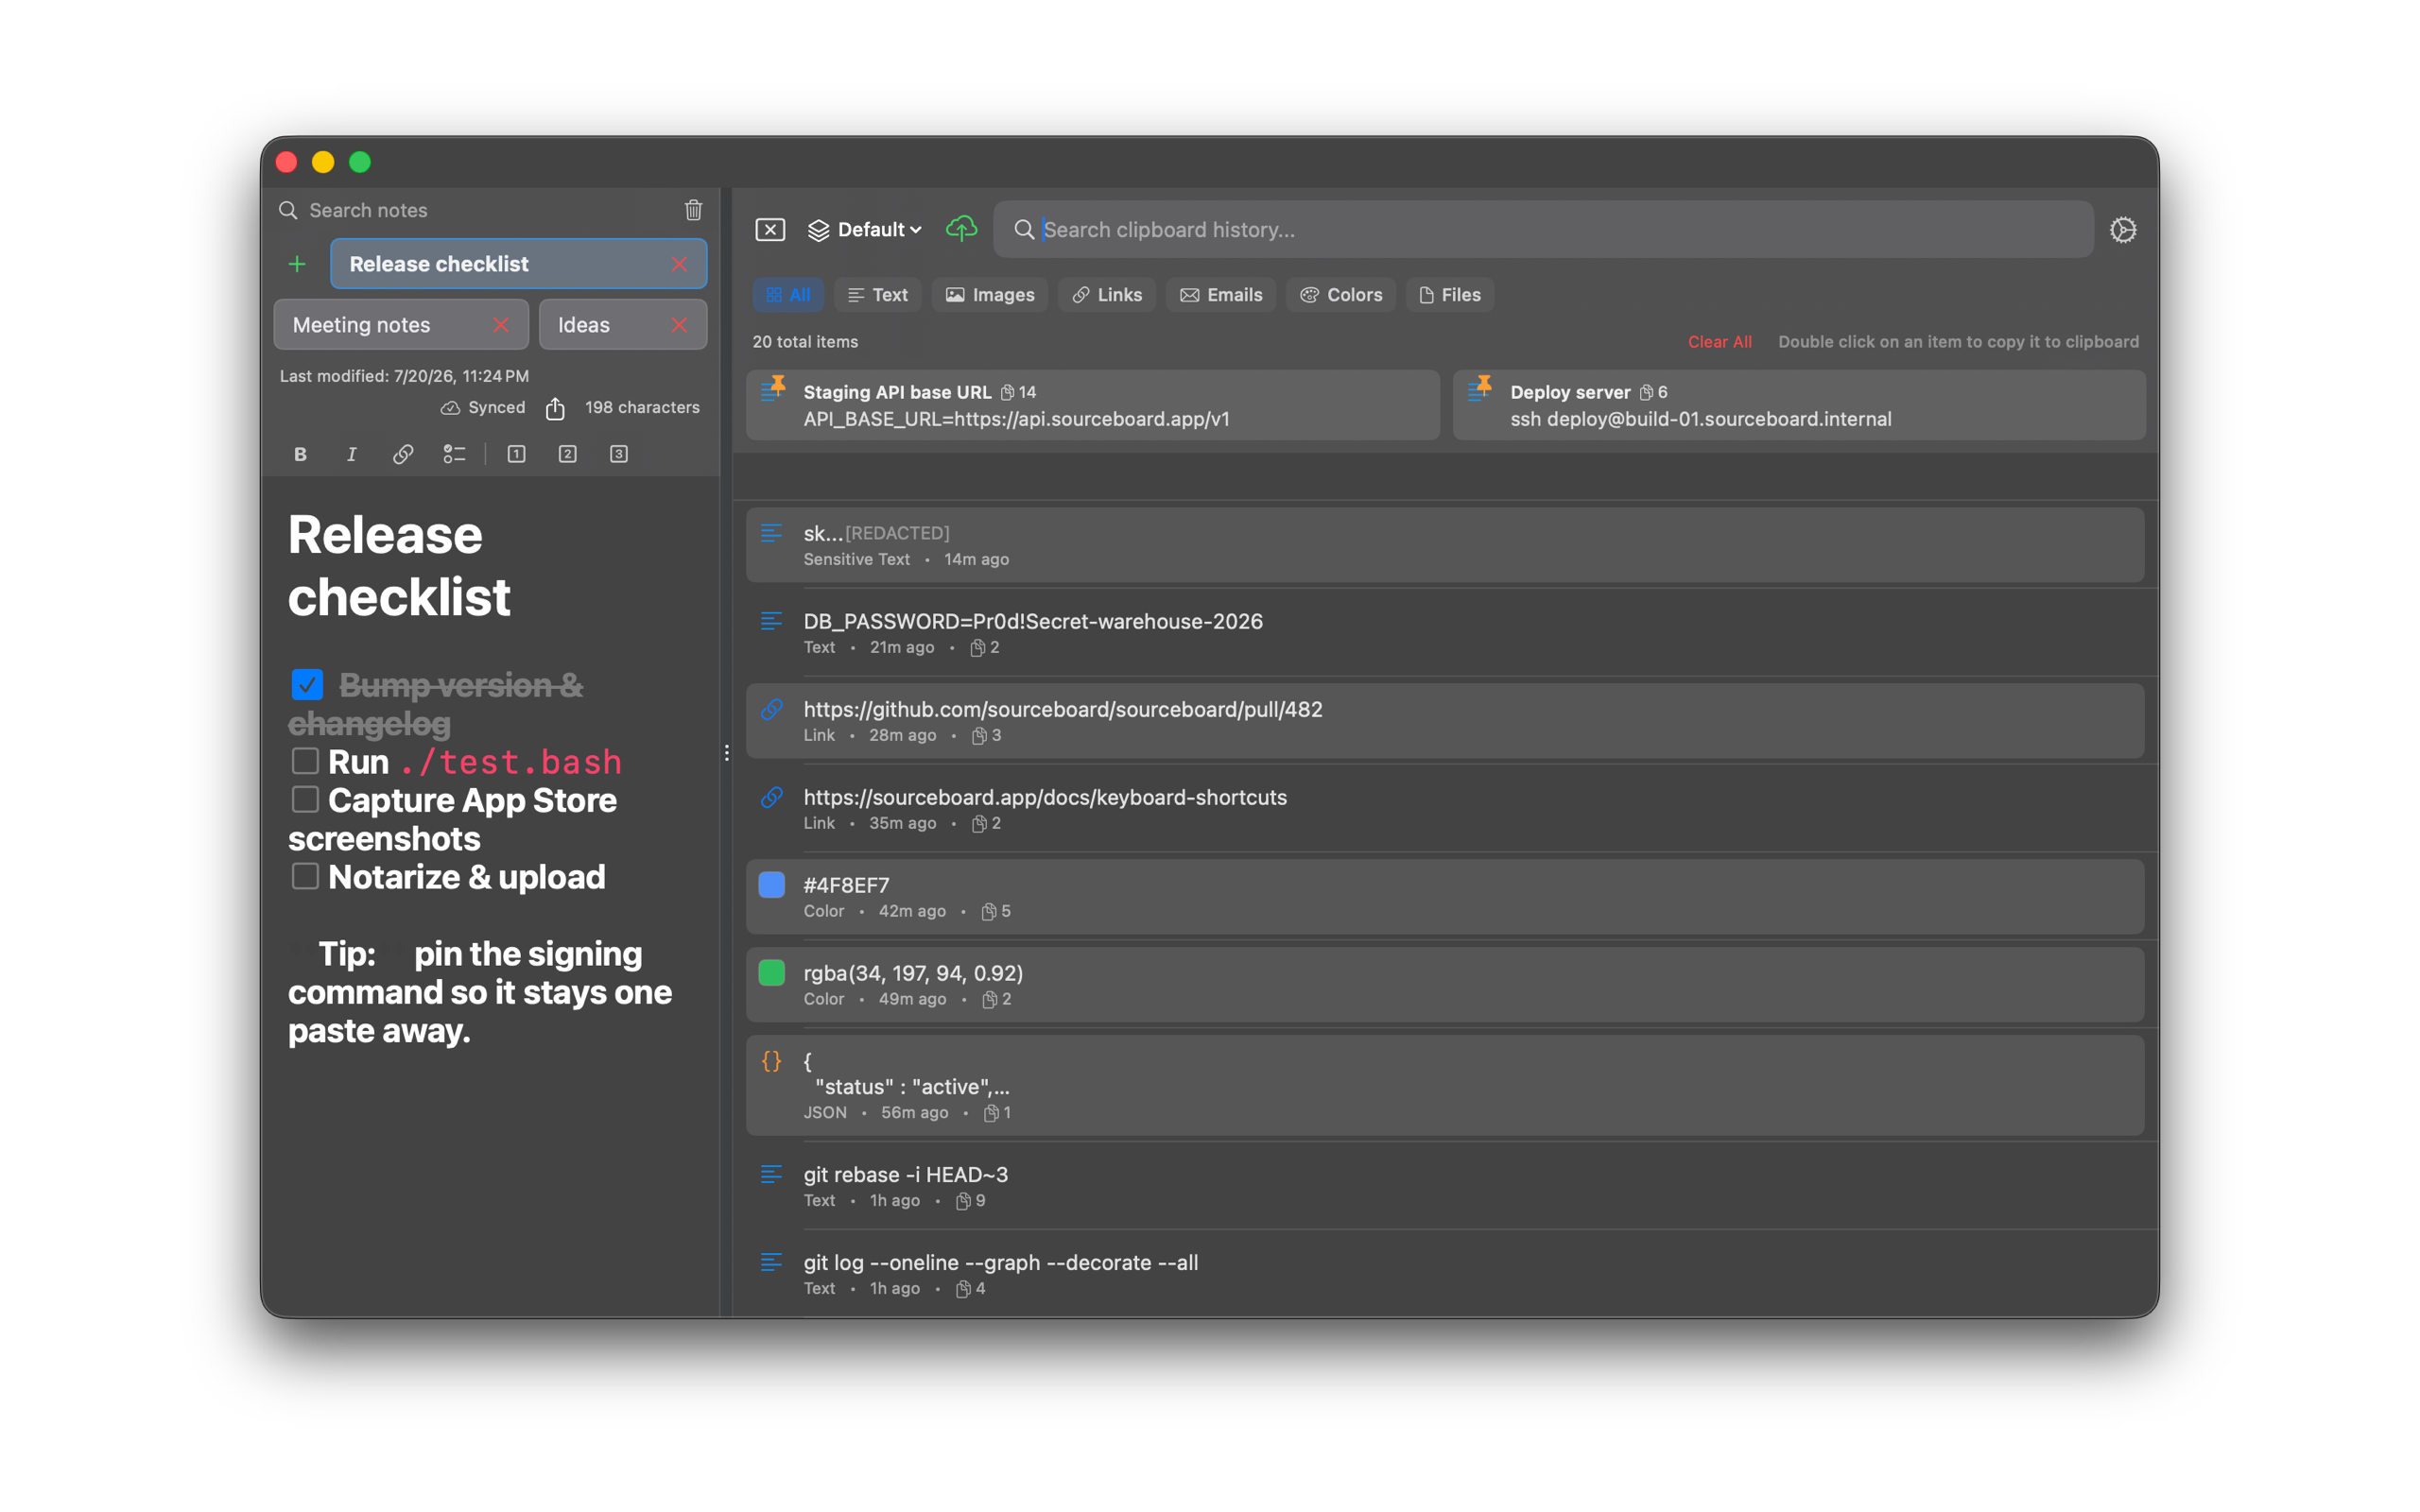
Task: Uncheck Bump version & changelog checkbox
Action: [x=307, y=685]
